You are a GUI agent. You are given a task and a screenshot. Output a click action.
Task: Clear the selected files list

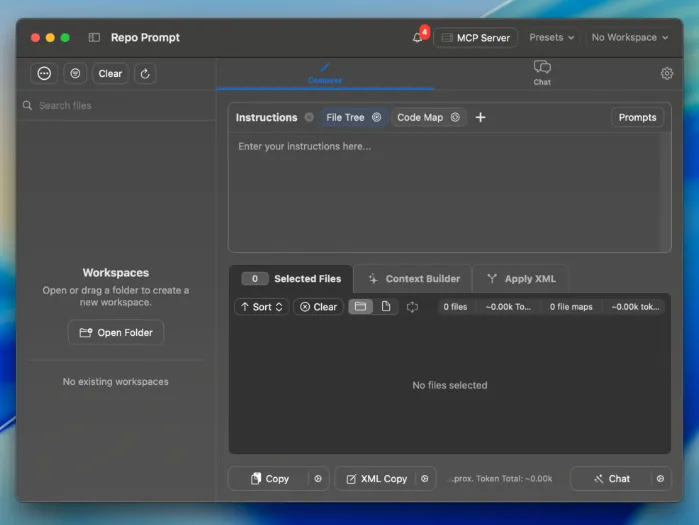coord(318,307)
